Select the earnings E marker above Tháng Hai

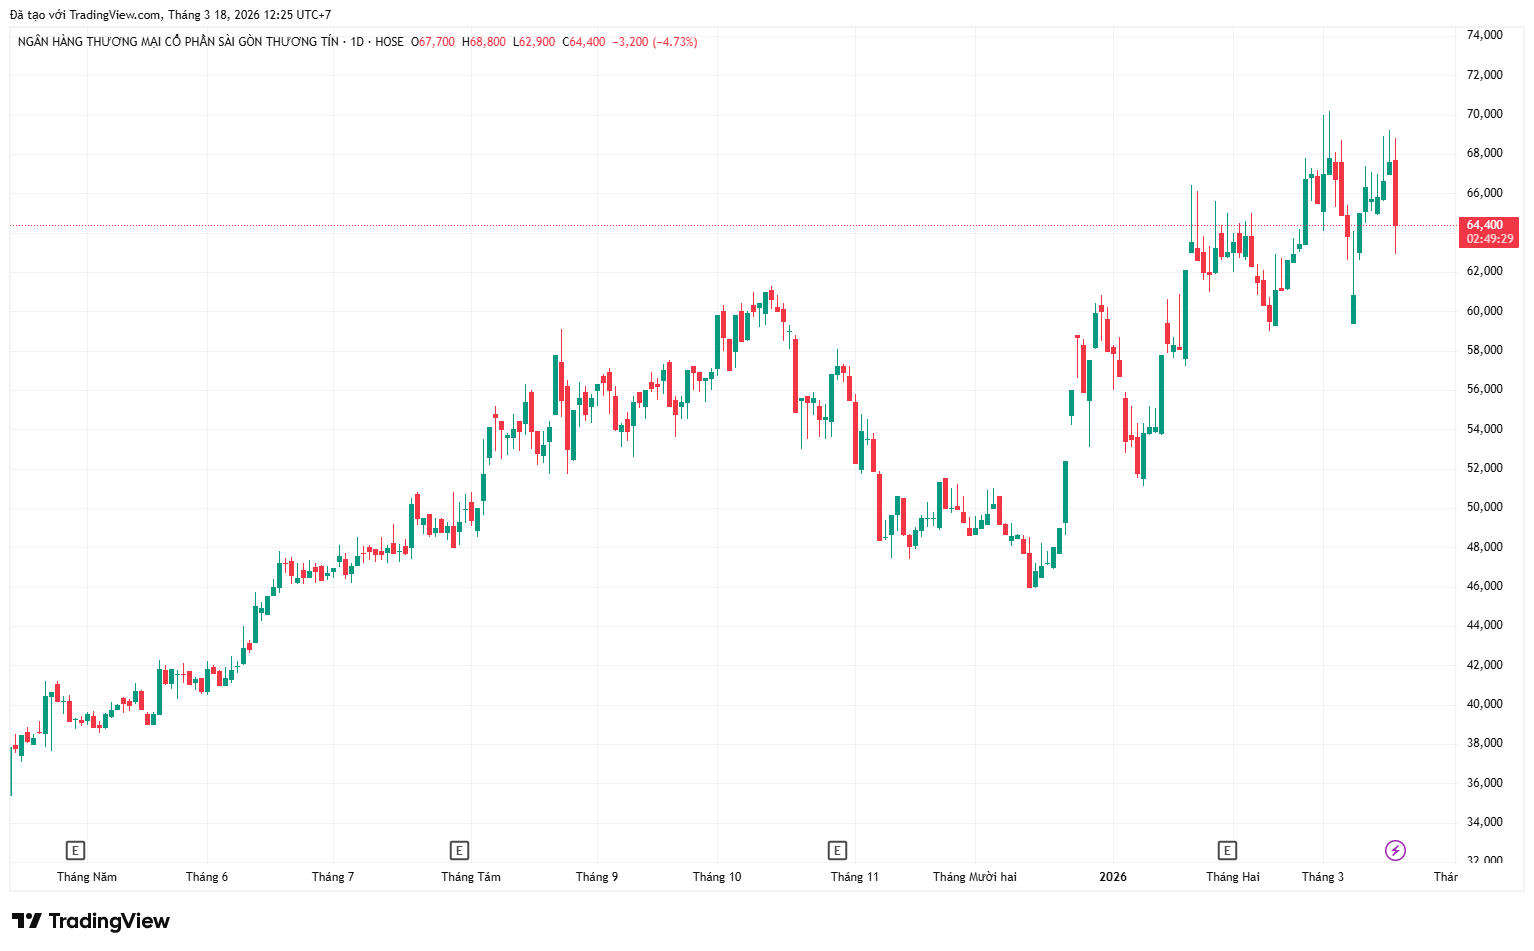click(1227, 851)
